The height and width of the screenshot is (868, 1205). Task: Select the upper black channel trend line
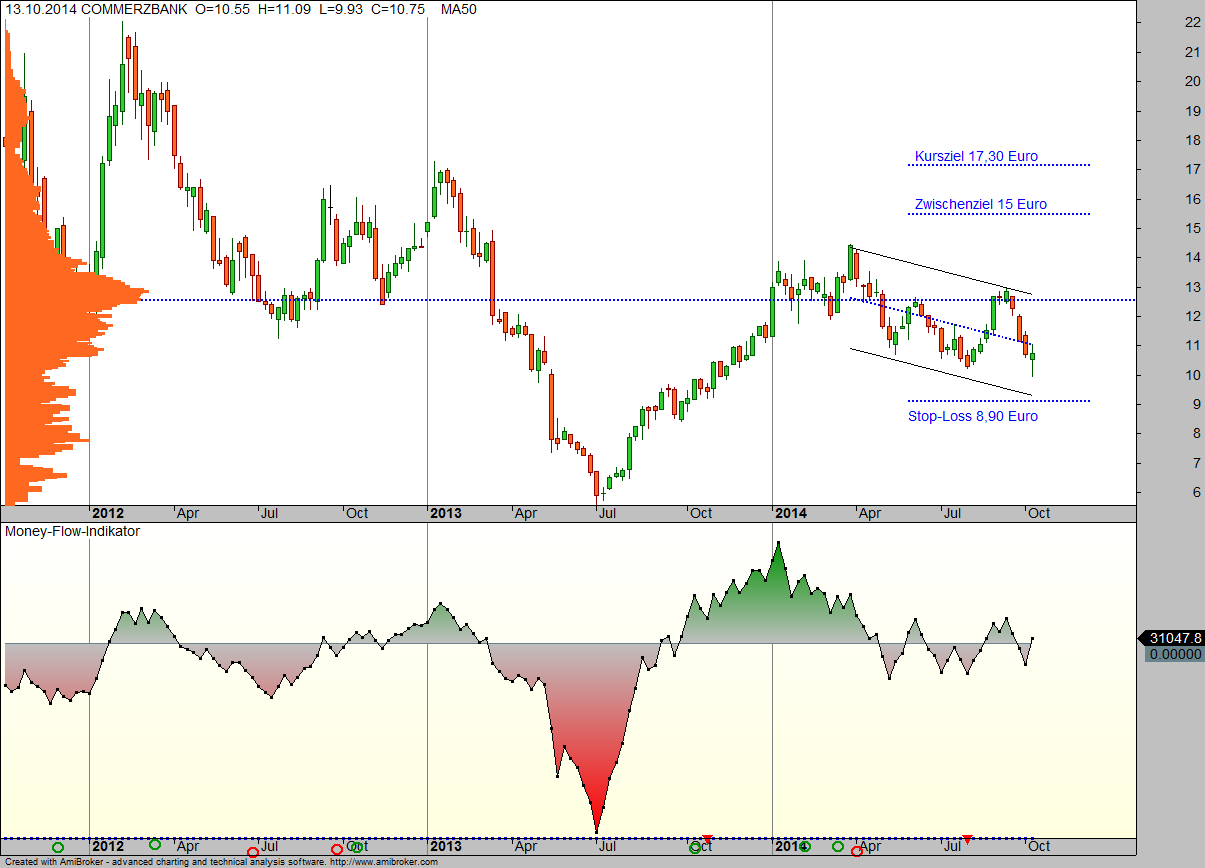tap(940, 271)
